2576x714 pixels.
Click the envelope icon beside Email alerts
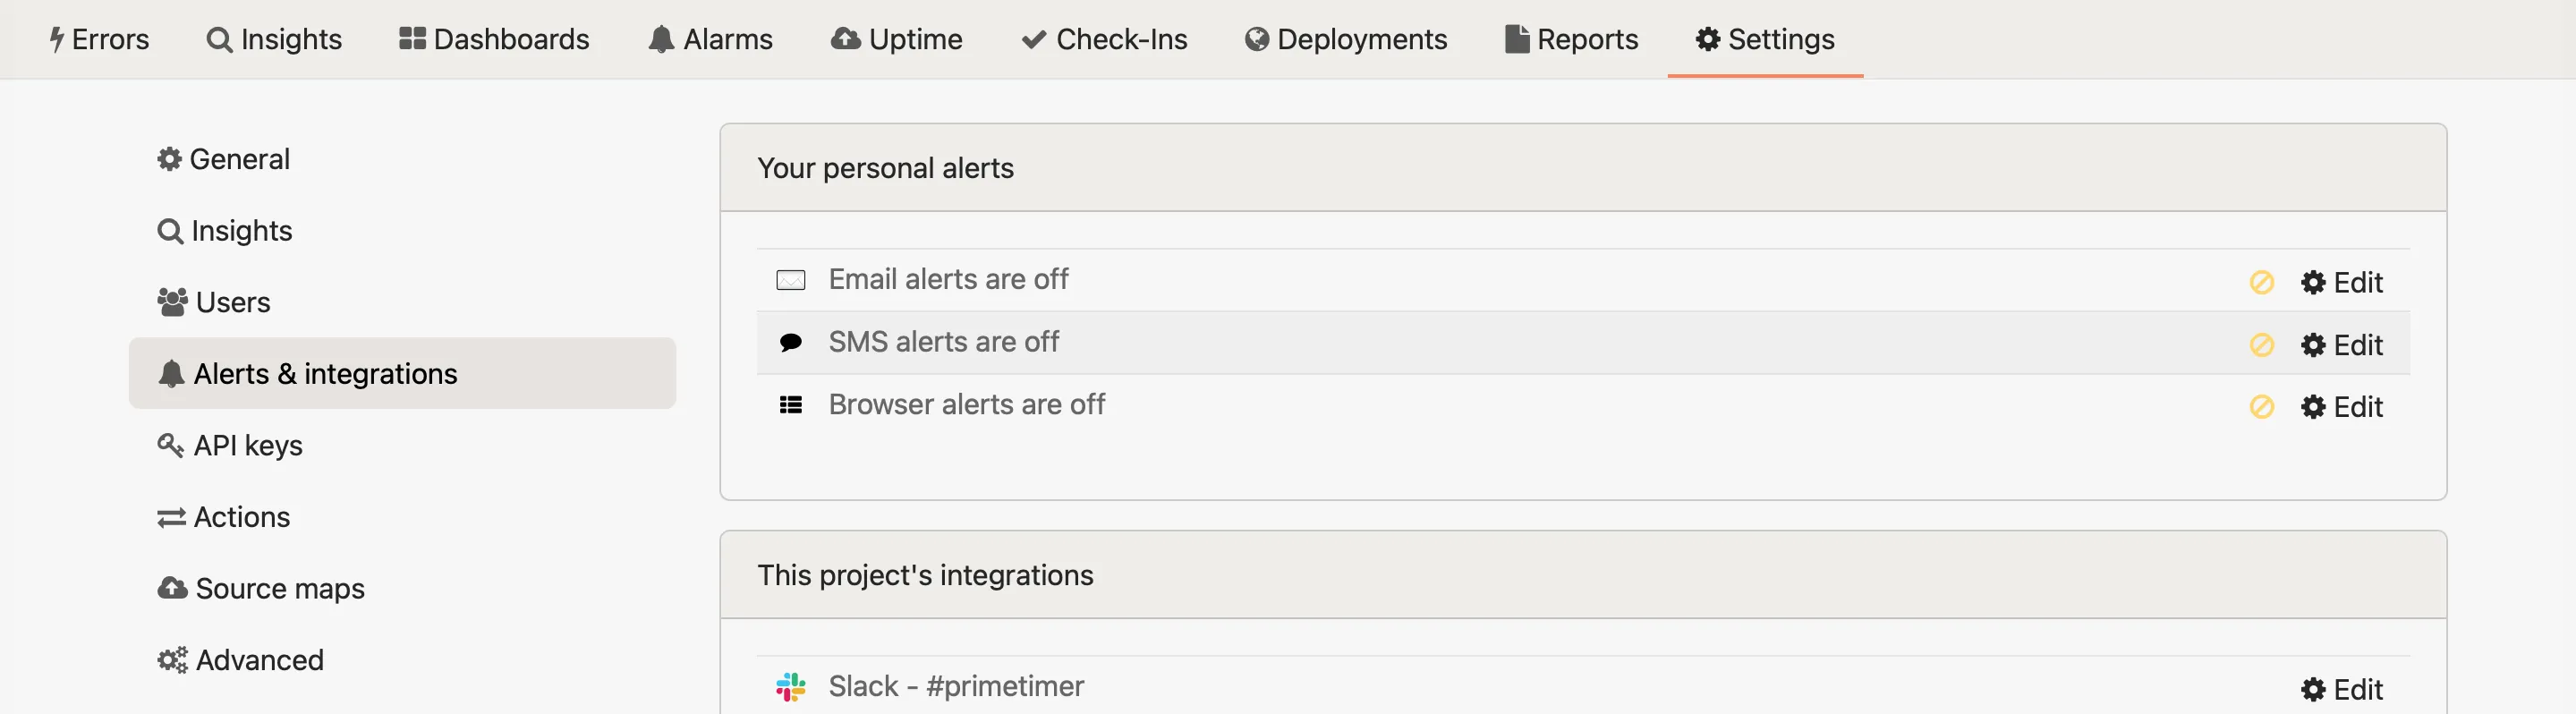click(x=790, y=280)
